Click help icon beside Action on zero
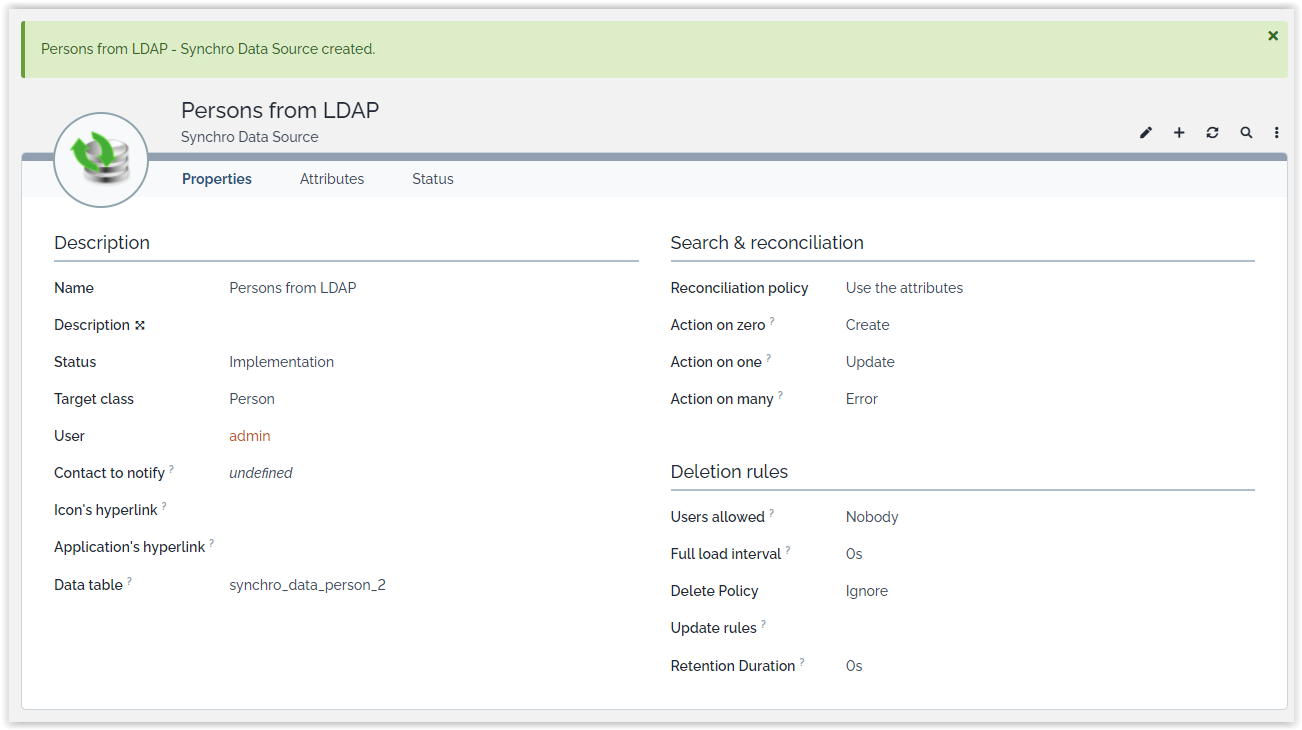 (x=772, y=321)
